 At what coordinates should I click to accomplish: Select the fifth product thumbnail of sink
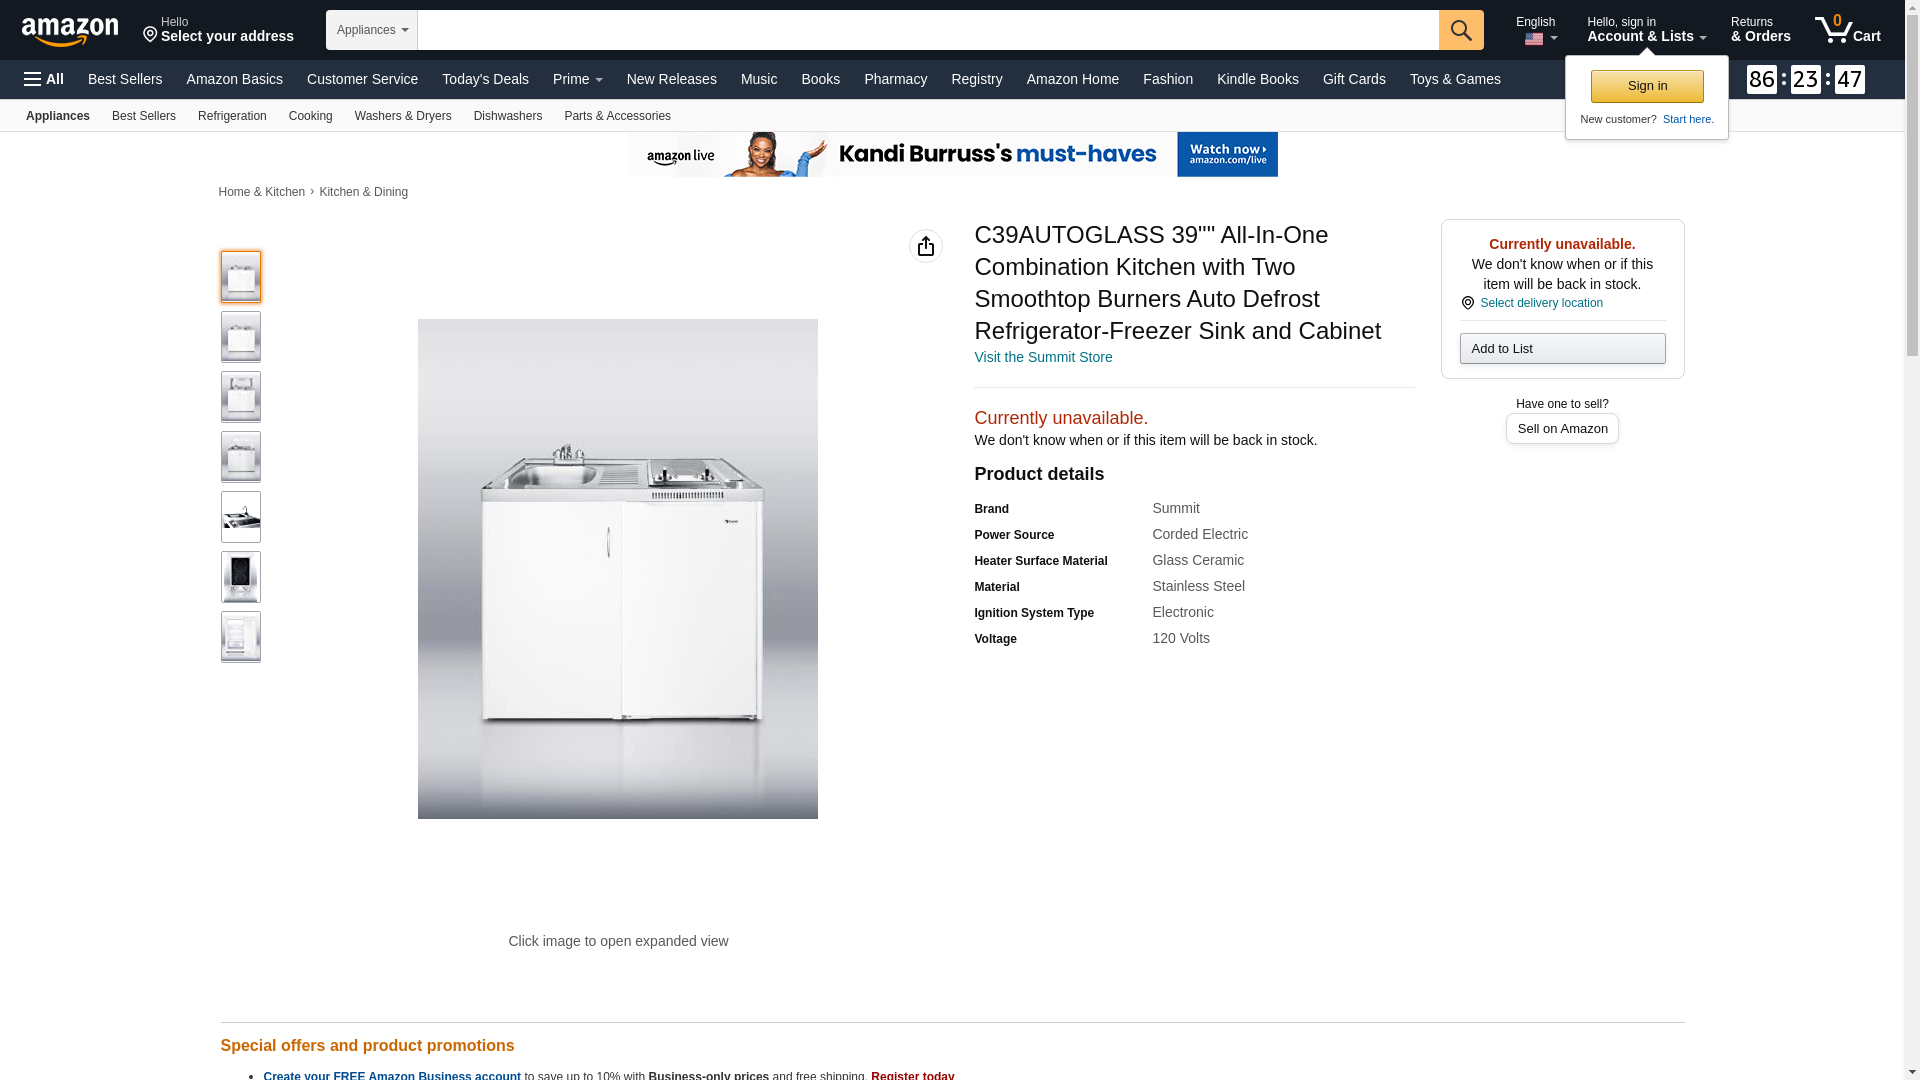241,517
